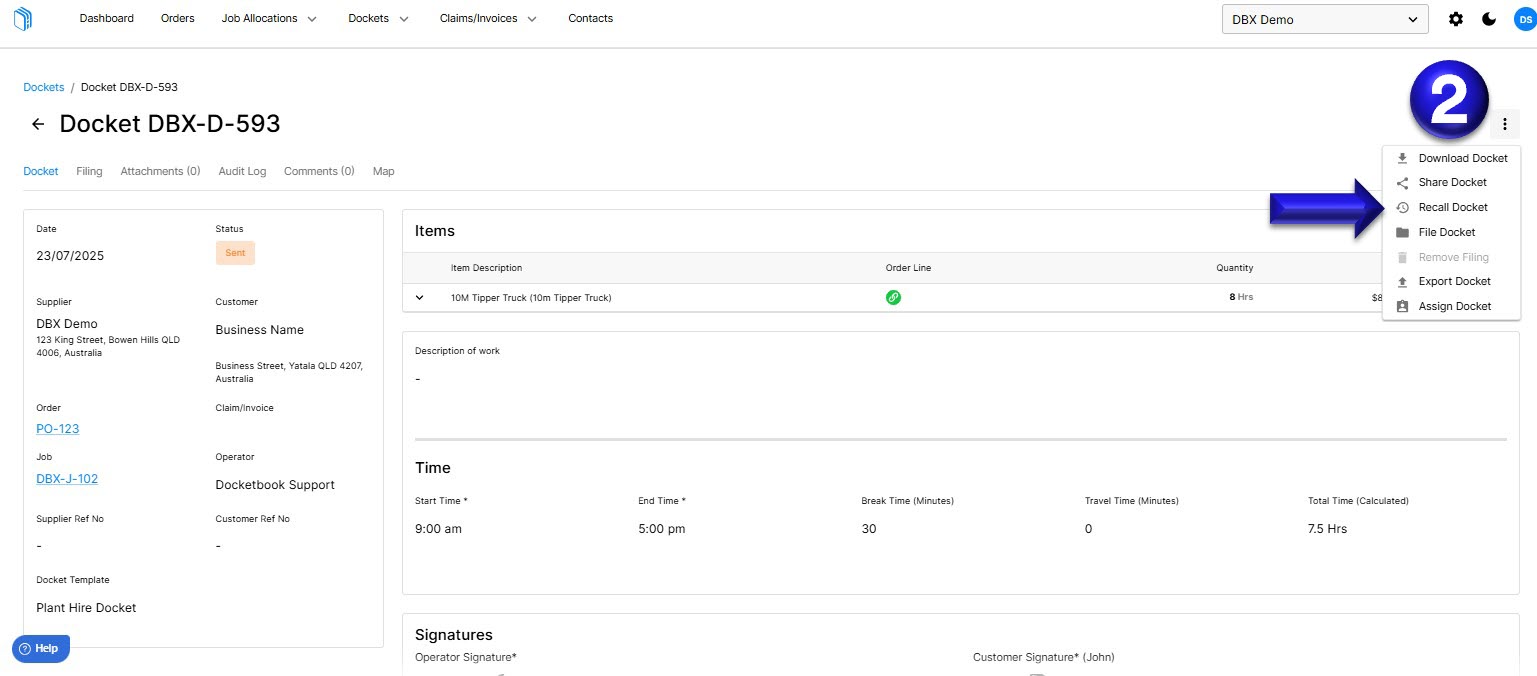
Task: Switch to the Map tab
Action: (383, 171)
